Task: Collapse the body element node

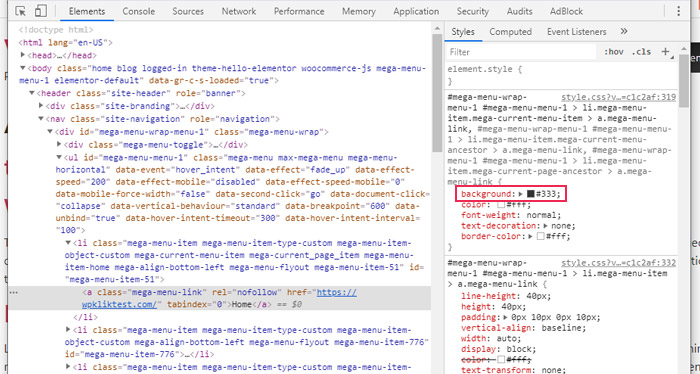Action: point(23,68)
